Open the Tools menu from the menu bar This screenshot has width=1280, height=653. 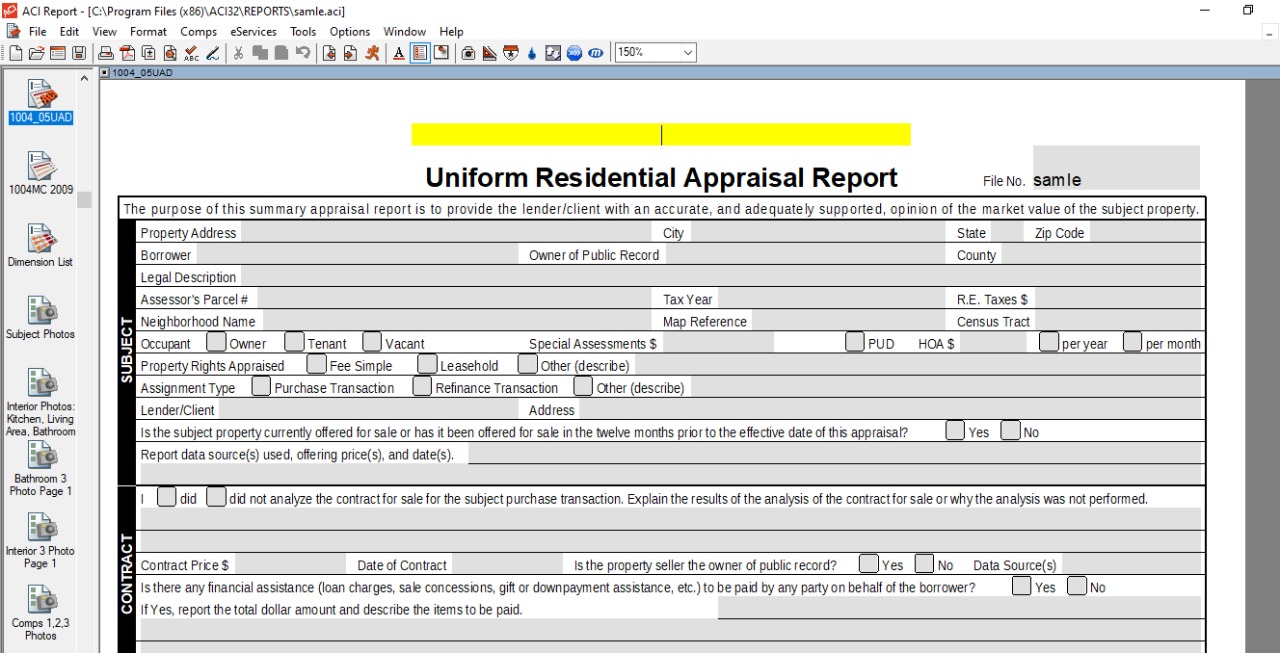coord(303,31)
